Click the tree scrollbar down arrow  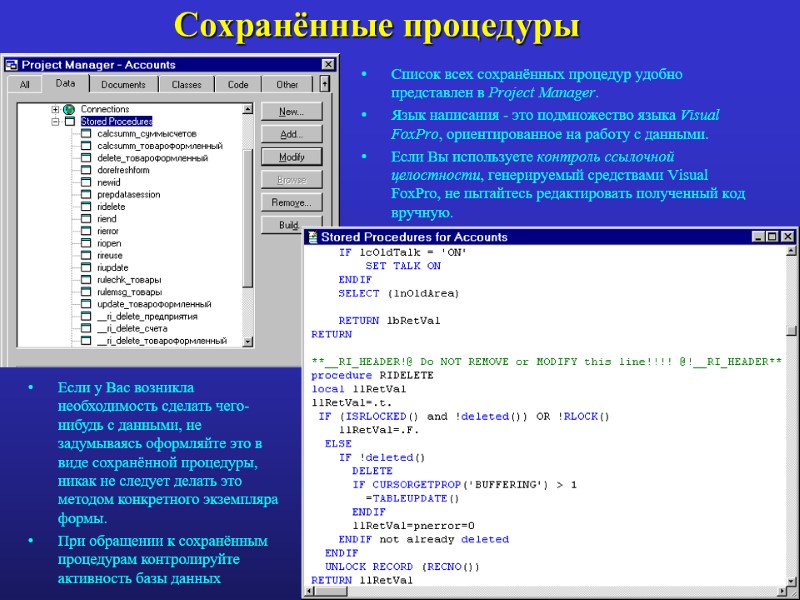click(x=247, y=341)
